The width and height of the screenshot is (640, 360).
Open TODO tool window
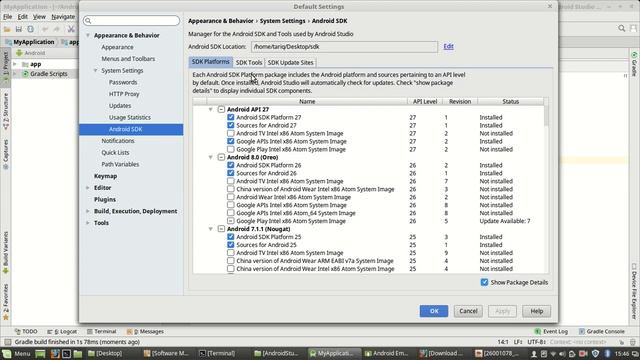coord(26,331)
